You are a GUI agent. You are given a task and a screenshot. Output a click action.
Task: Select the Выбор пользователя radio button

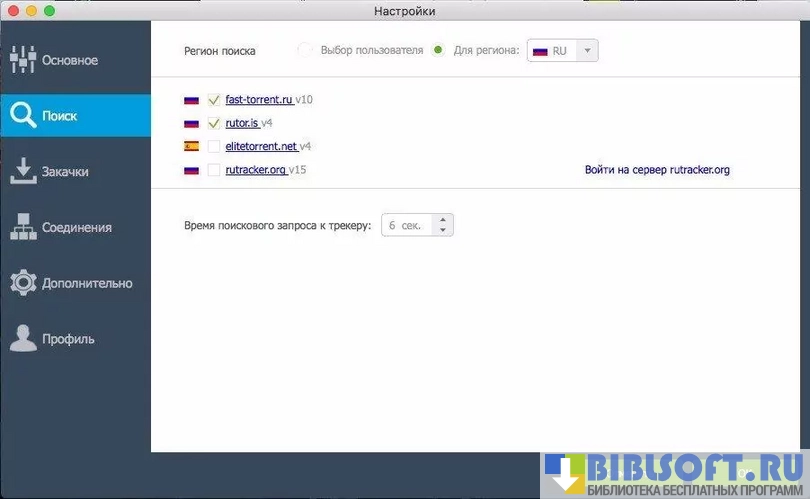[306, 50]
